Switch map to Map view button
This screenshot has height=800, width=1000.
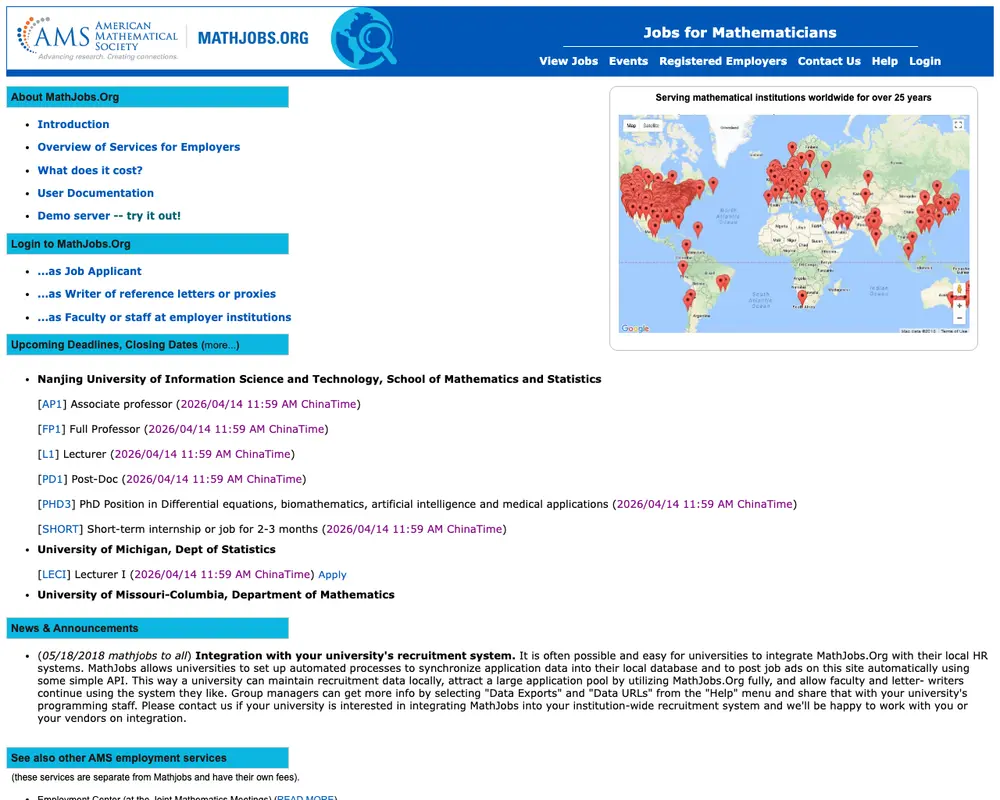(631, 126)
